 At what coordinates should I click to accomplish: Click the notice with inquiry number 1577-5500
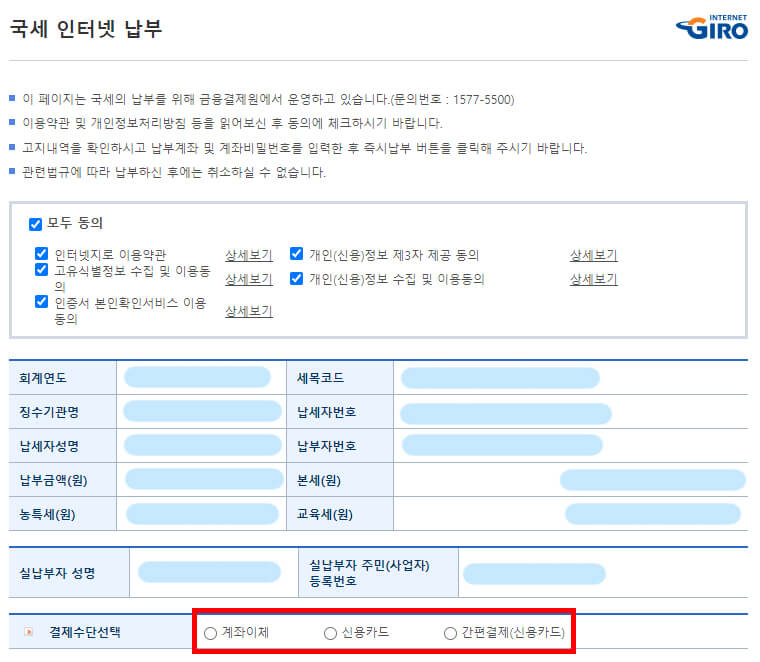[268, 99]
